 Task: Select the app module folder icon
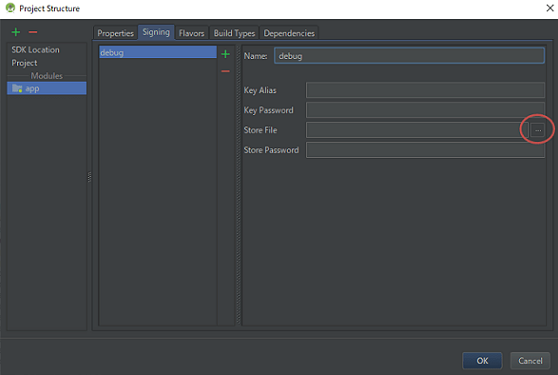(17, 88)
